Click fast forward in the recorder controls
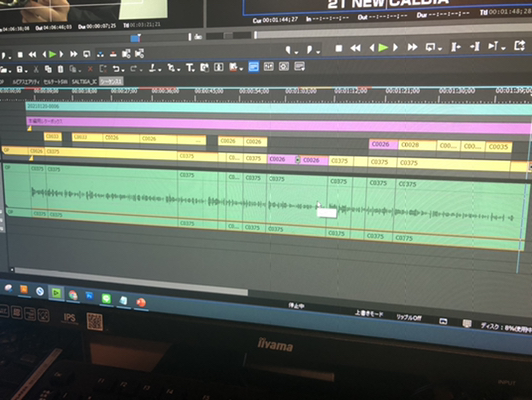The width and height of the screenshot is (532, 400). pyautogui.click(x=412, y=47)
